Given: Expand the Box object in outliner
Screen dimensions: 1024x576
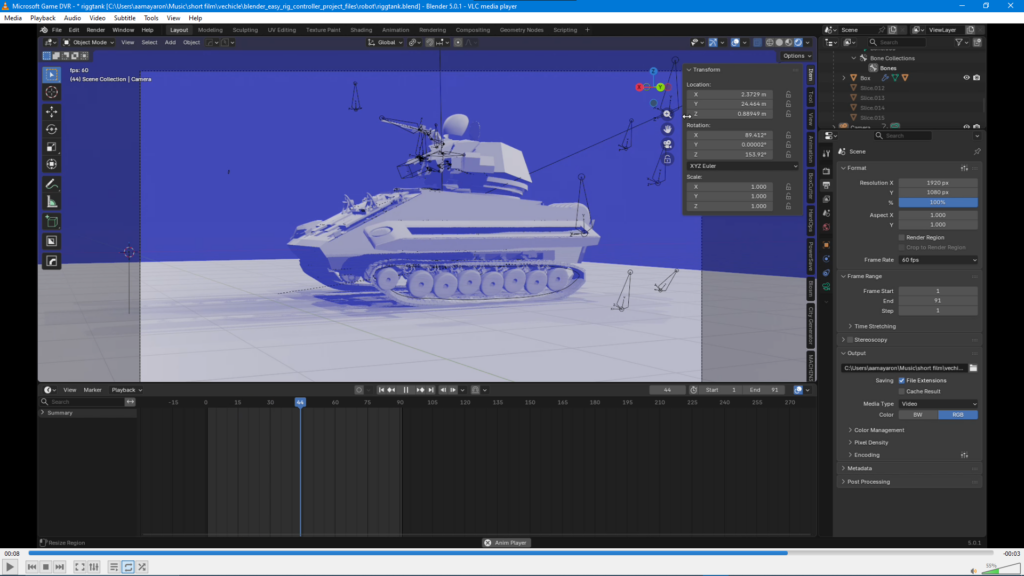Looking at the screenshot, I should coord(844,78).
